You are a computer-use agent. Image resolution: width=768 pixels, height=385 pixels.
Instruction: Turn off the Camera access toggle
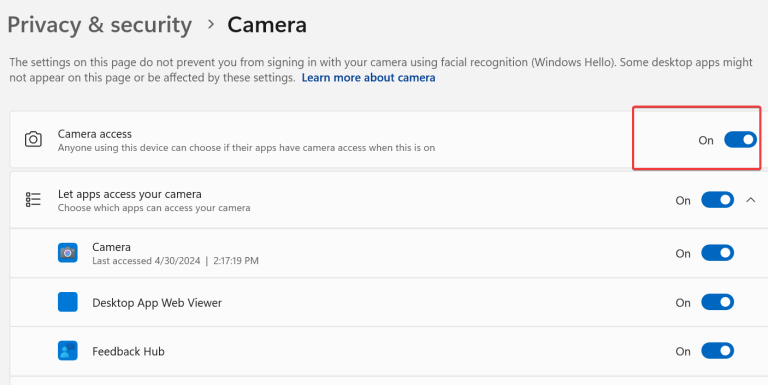pyautogui.click(x=741, y=140)
